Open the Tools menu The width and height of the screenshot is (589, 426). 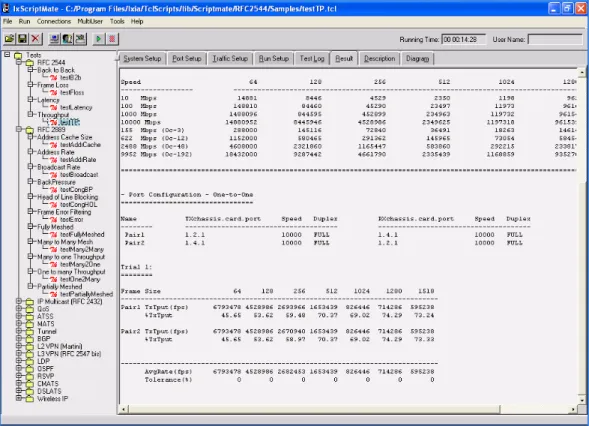click(x=117, y=21)
